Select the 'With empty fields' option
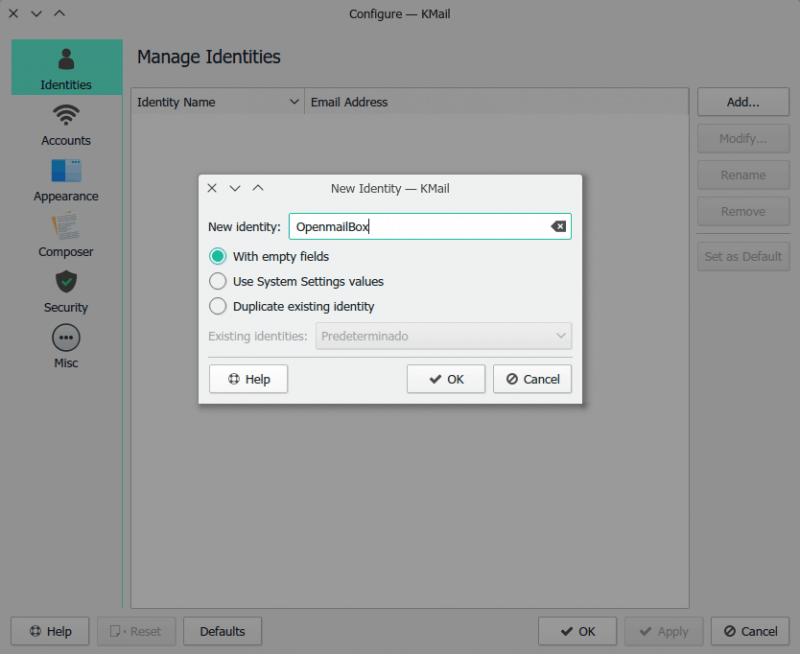 tap(217, 257)
